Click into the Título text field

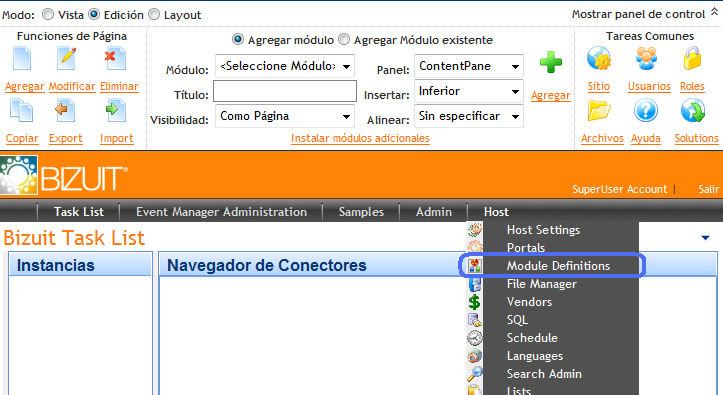click(x=284, y=91)
